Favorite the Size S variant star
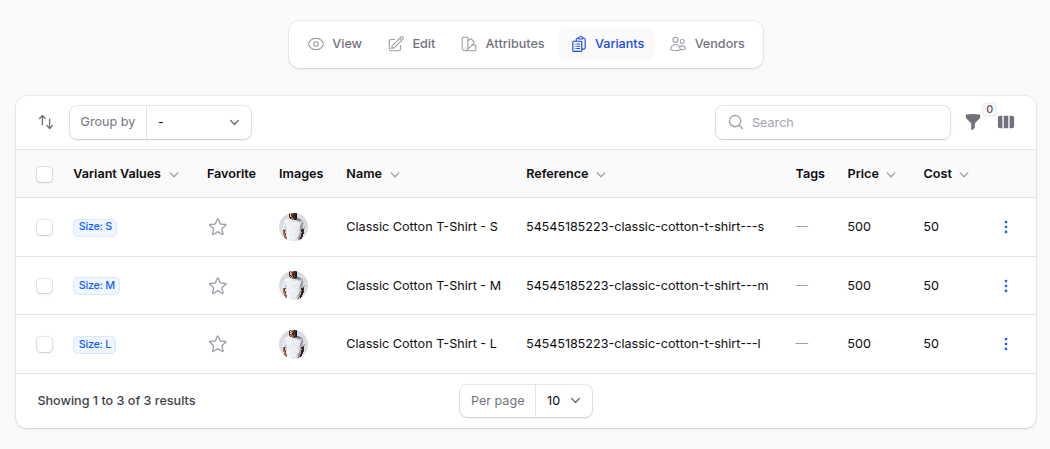 pos(218,227)
